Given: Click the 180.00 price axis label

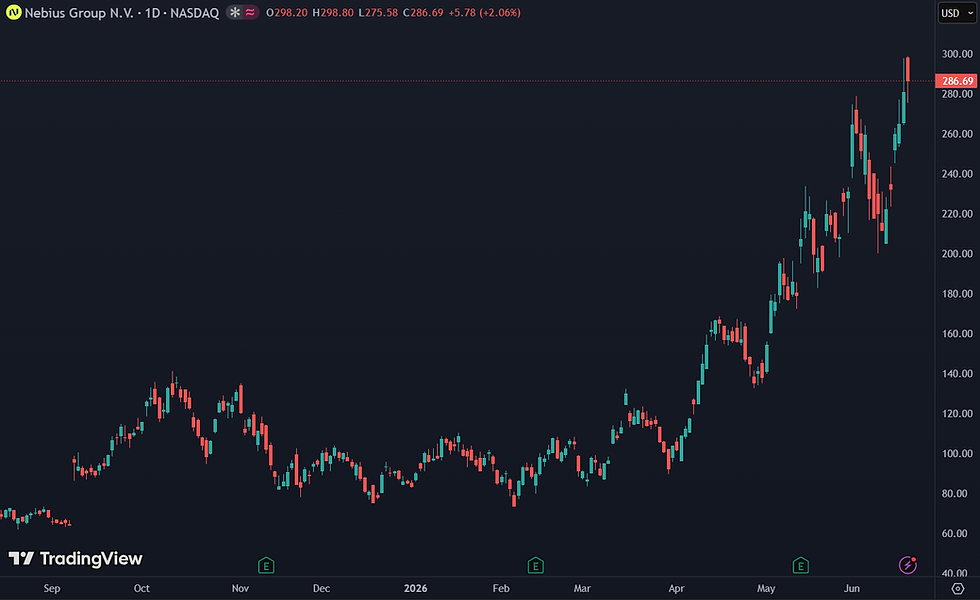Looking at the screenshot, I should tap(957, 294).
